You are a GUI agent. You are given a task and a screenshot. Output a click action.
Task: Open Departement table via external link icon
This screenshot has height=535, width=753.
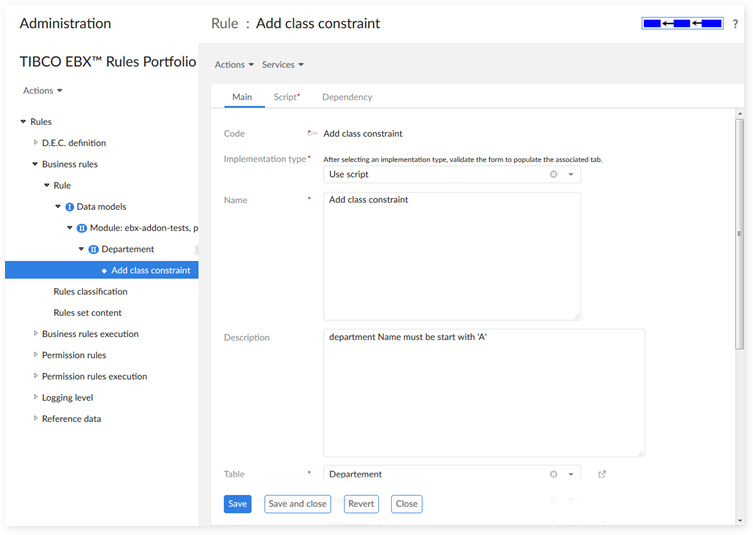tap(601, 474)
